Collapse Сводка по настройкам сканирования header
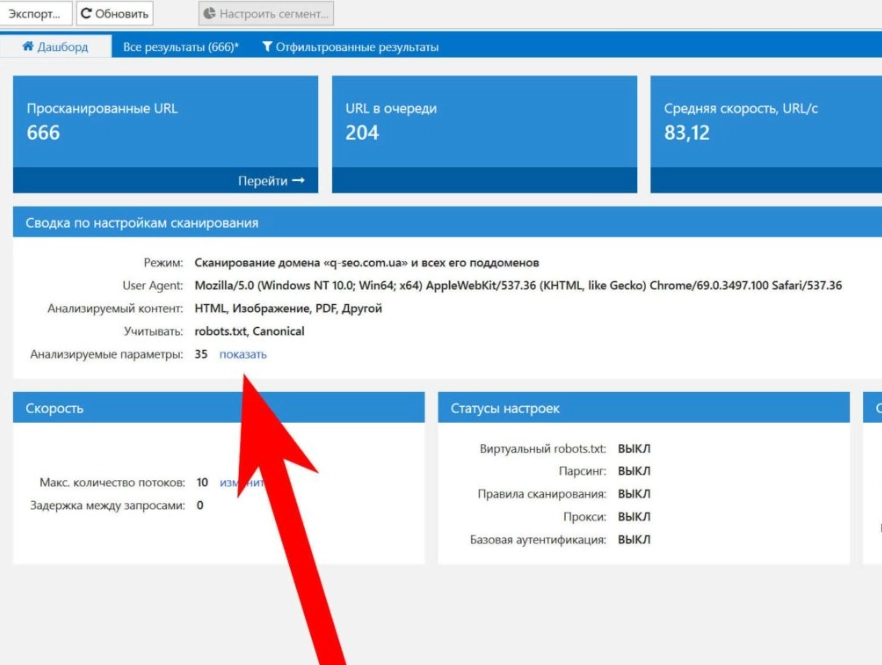The image size is (882, 665). coord(440,222)
